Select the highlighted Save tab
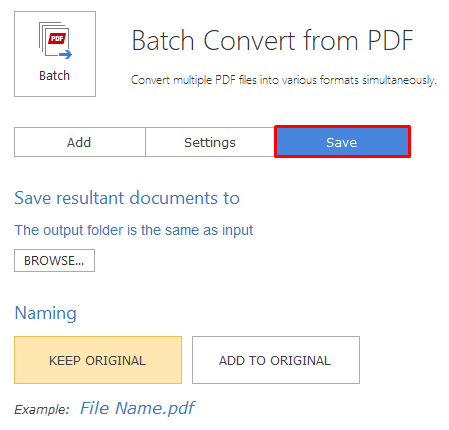Image resolution: width=449 pixels, height=430 pixels. 342,142
